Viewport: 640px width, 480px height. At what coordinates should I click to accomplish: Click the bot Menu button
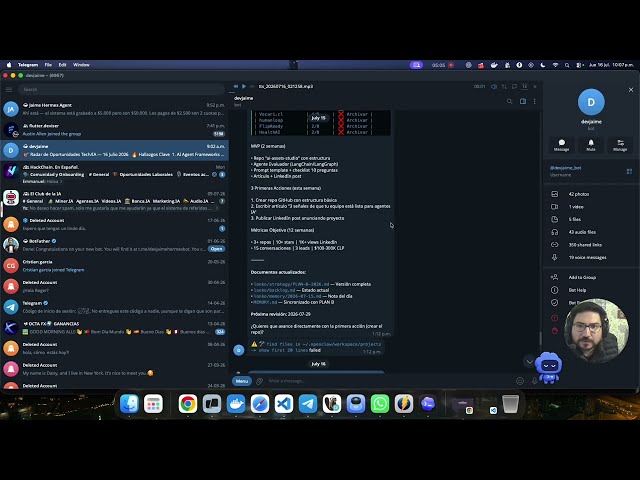click(242, 381)
